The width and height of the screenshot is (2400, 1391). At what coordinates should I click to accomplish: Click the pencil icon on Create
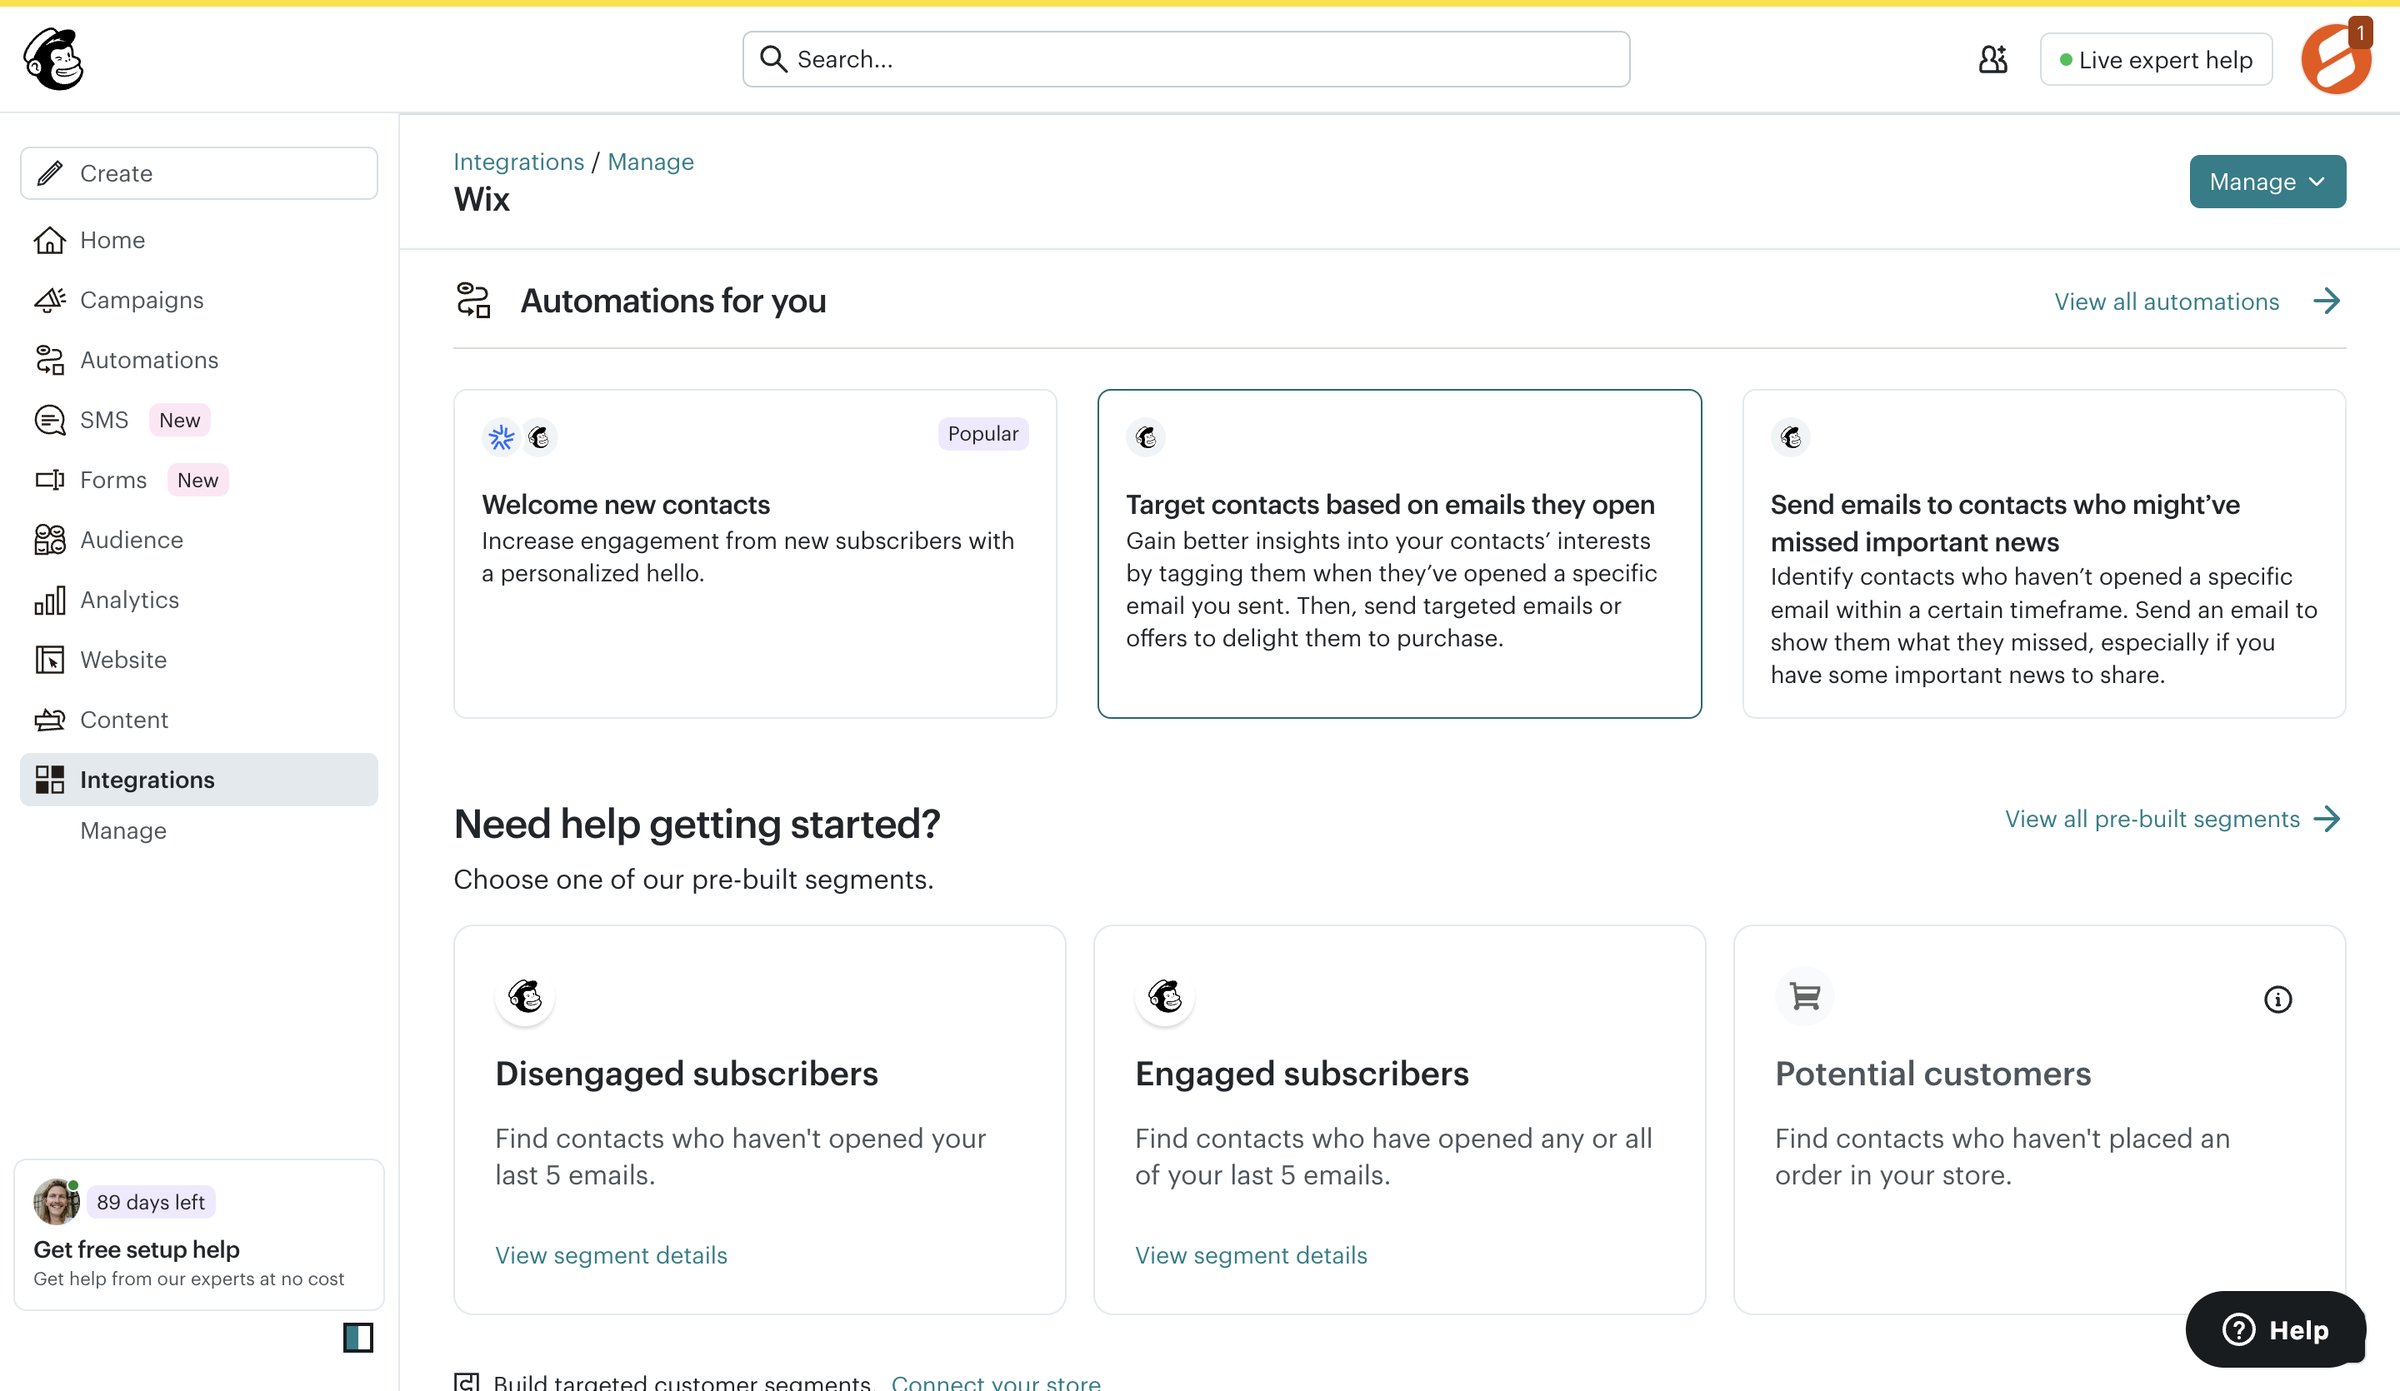point(50,173)
